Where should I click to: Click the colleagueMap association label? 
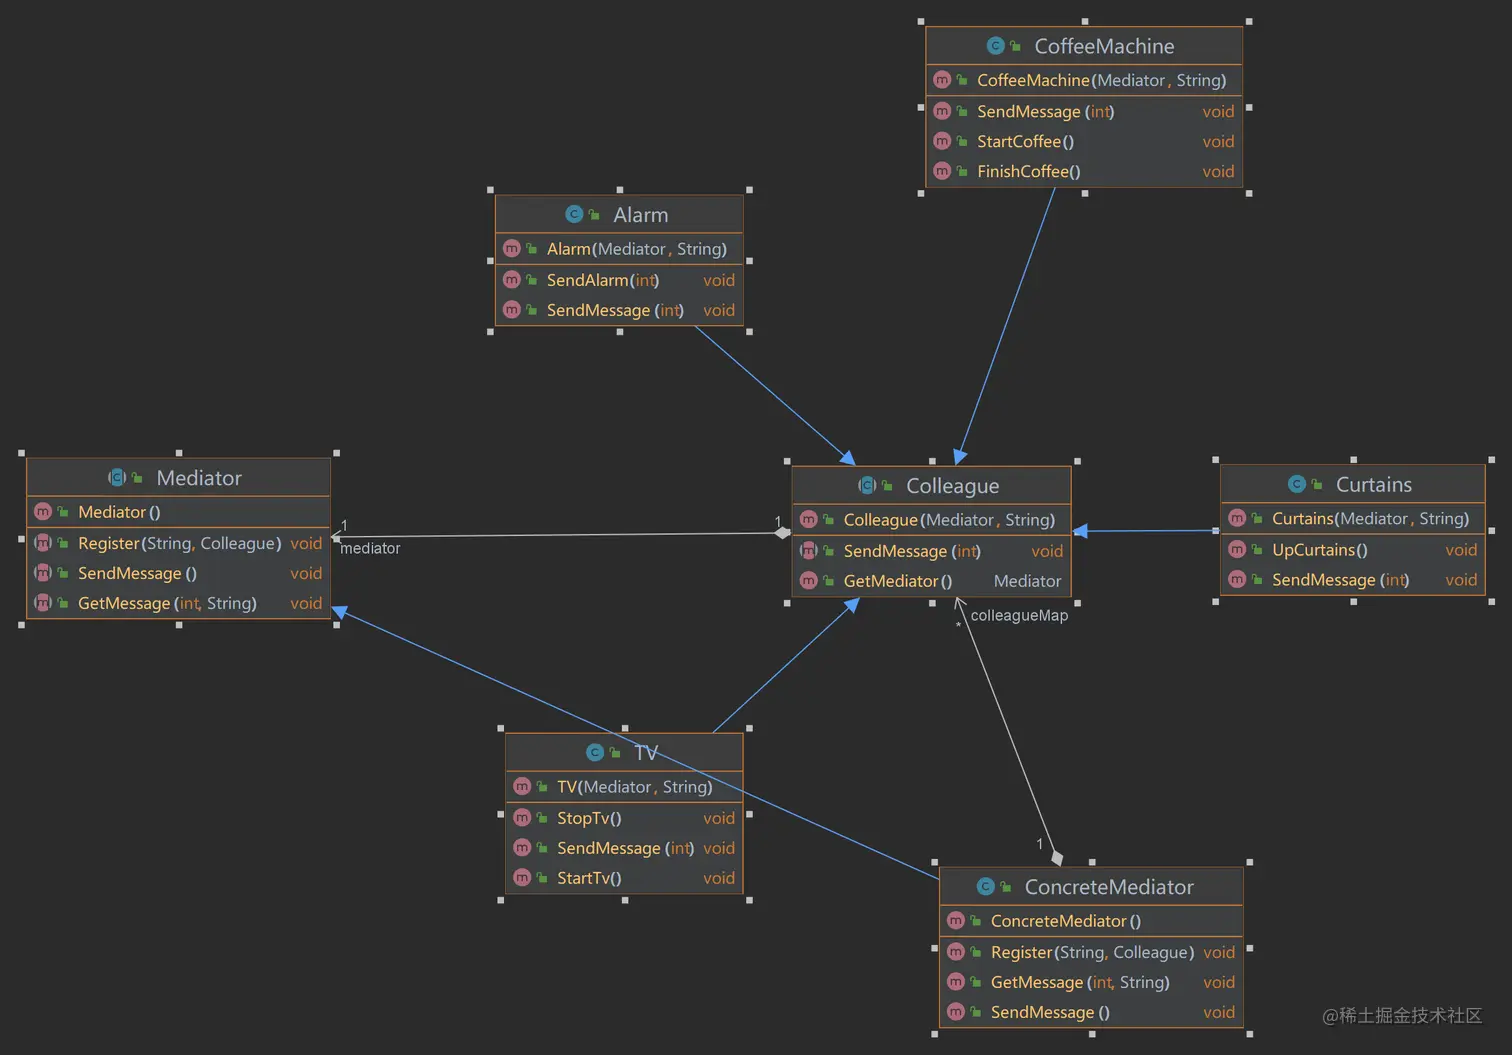1019,615
